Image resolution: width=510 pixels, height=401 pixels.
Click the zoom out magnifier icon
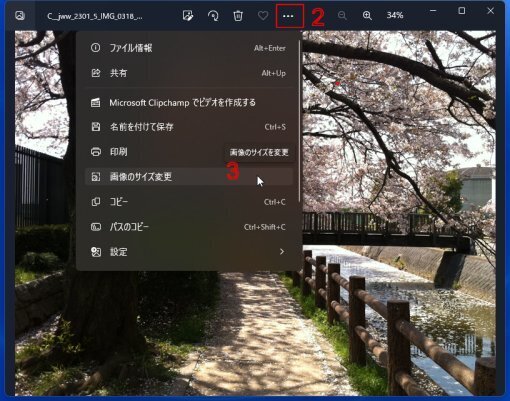(342, 16)
